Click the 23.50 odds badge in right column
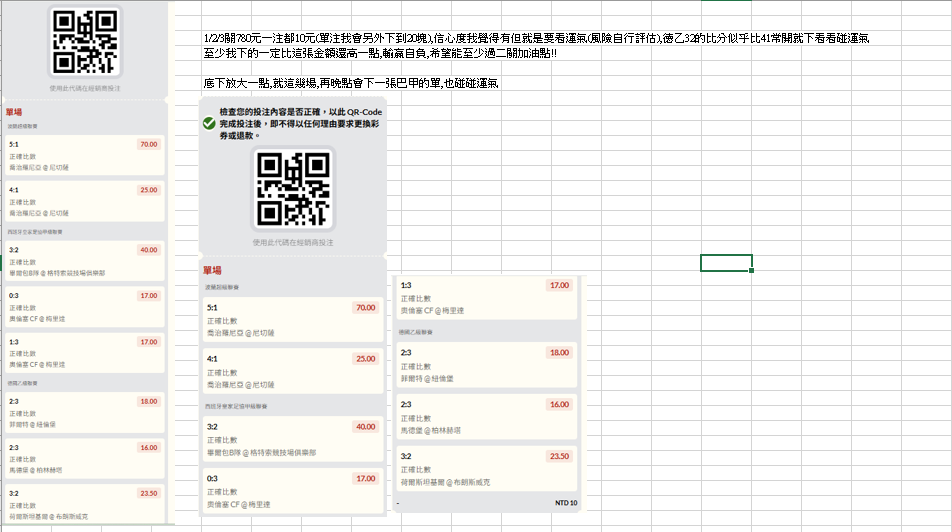952x532 pixels. pyautogui.click(x=559, y=456)
